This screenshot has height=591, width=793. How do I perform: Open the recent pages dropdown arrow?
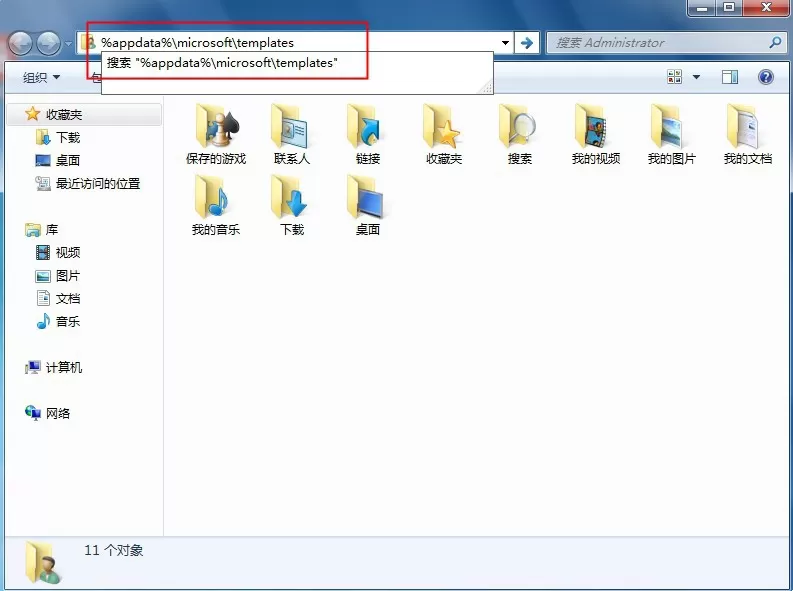tap(68, 43)
